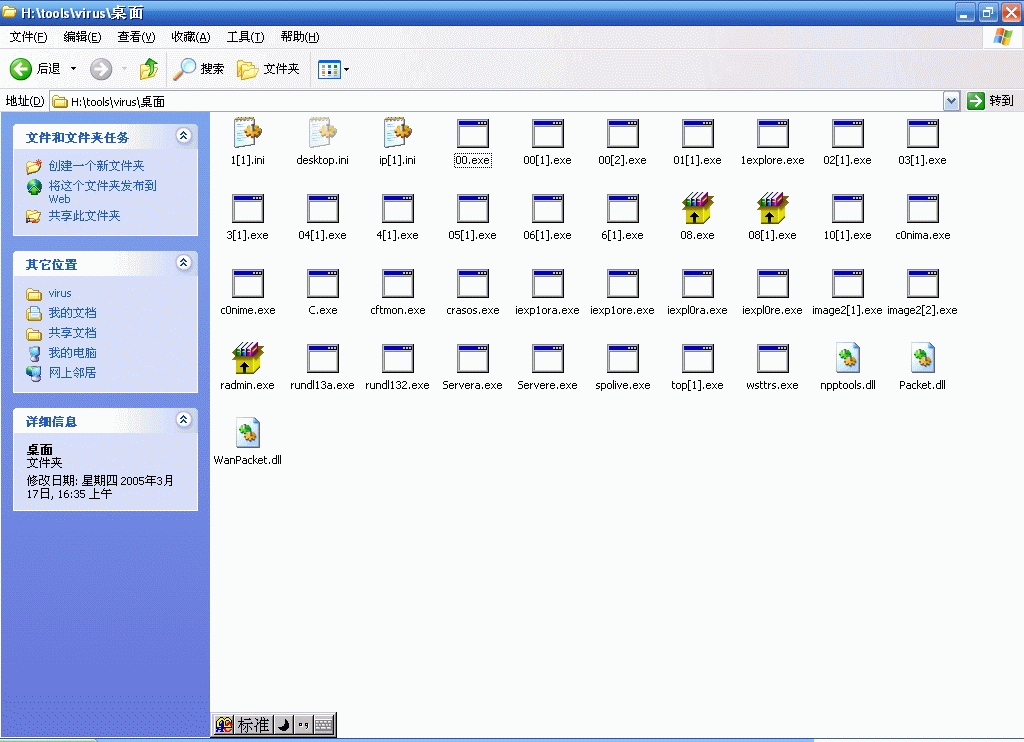
Task: Click the 转到 Go button
Action: (991, 101)
